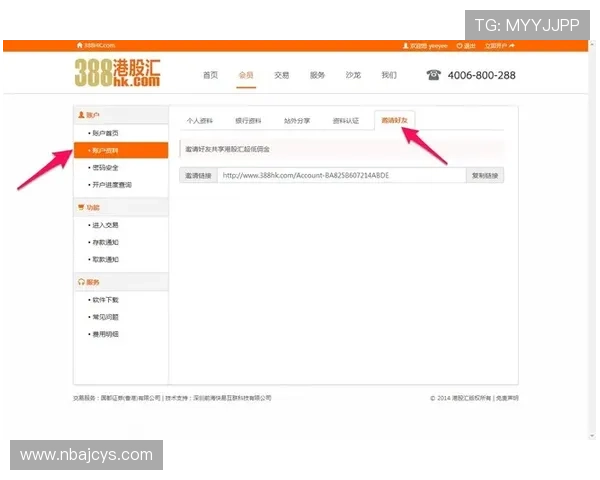Open 软件下载 in the sidebar
The height and width of the screenshot is (480, 600).
click(105, 300)
